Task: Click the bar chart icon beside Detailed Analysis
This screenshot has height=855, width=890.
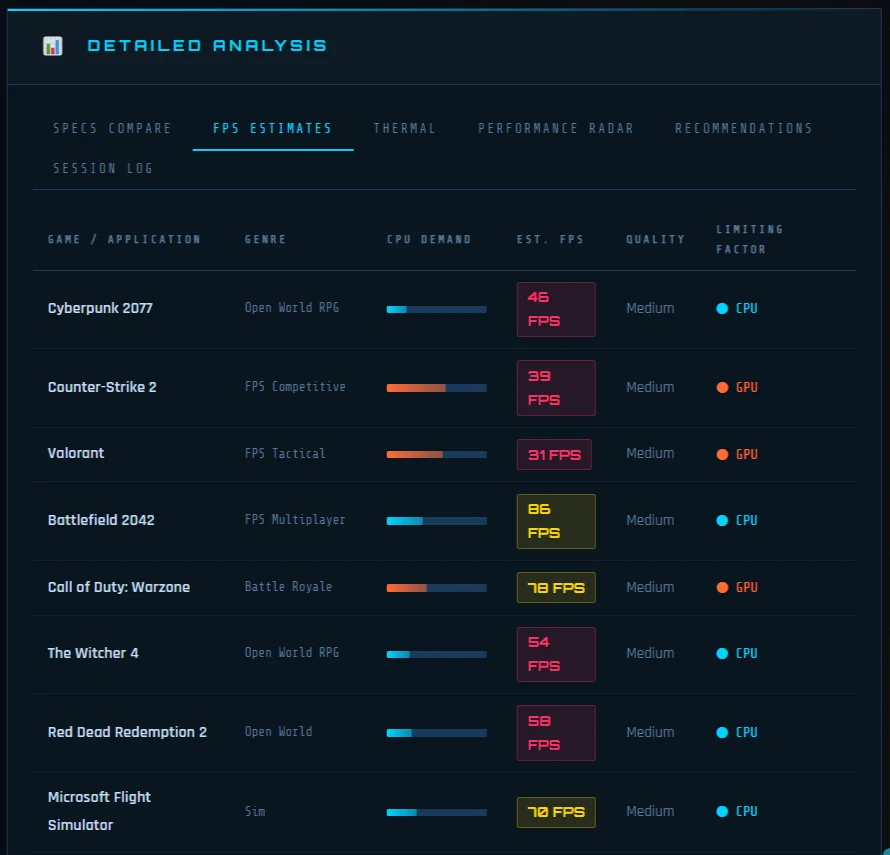Action: (53, 46)
